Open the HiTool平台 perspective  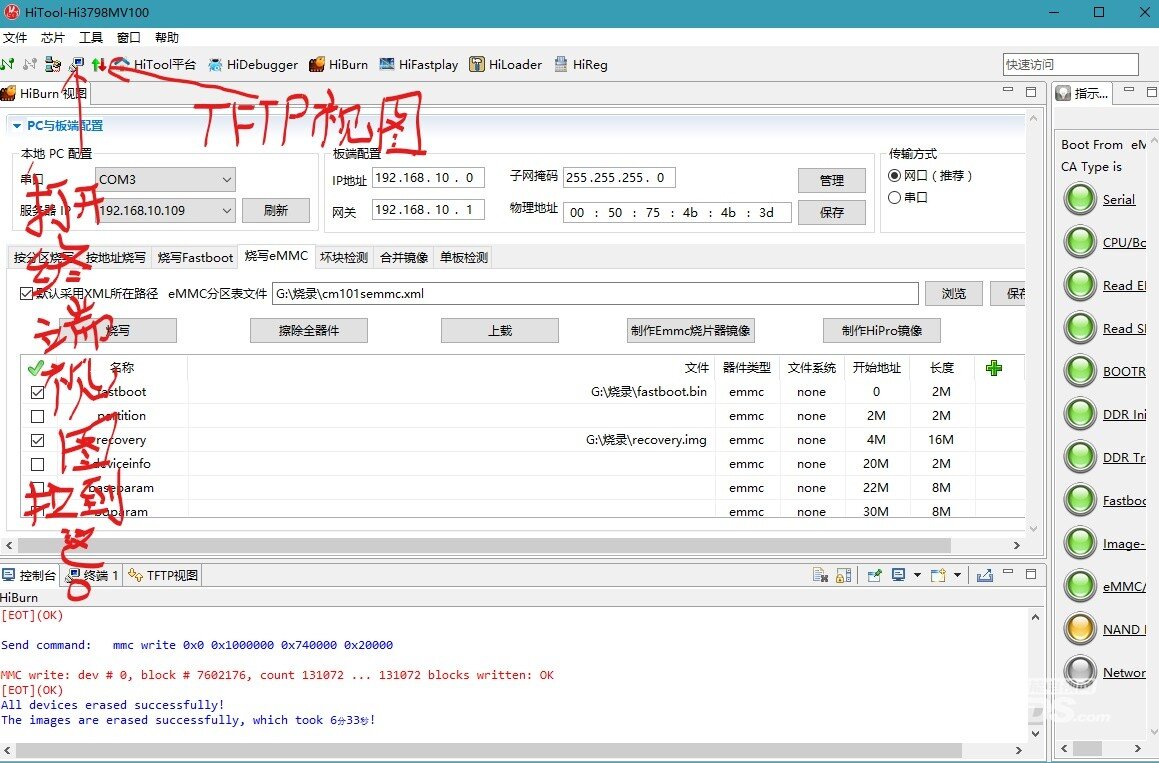click(x=155, y=64)
